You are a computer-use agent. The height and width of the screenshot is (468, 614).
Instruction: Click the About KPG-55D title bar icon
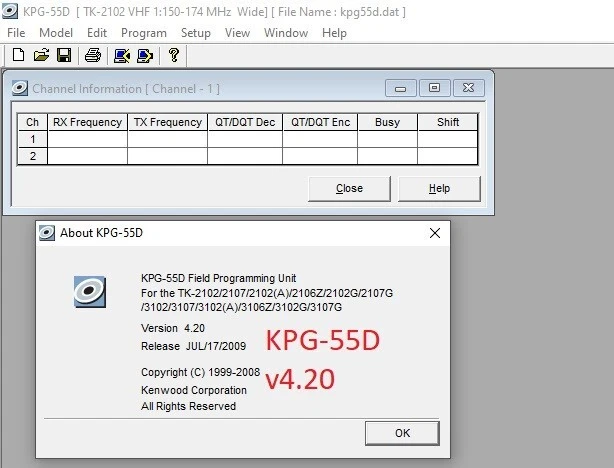point(47,233)
